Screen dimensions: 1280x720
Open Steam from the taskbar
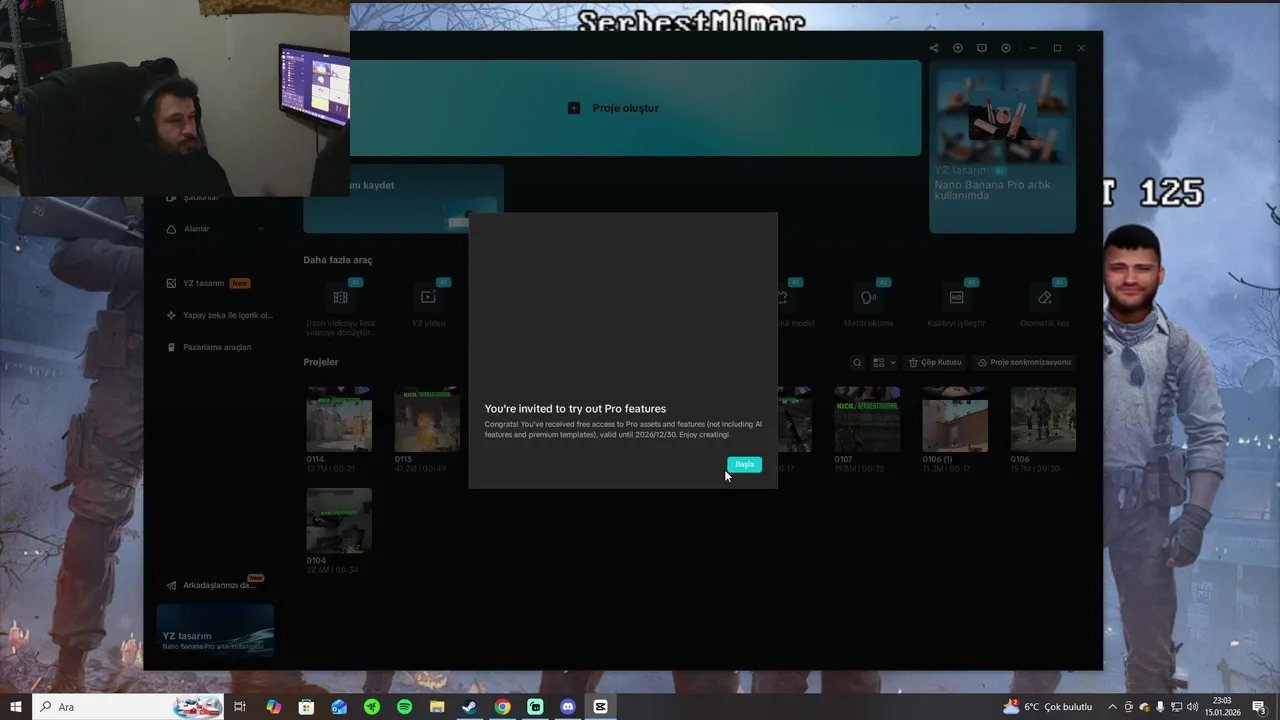(469, 707)
